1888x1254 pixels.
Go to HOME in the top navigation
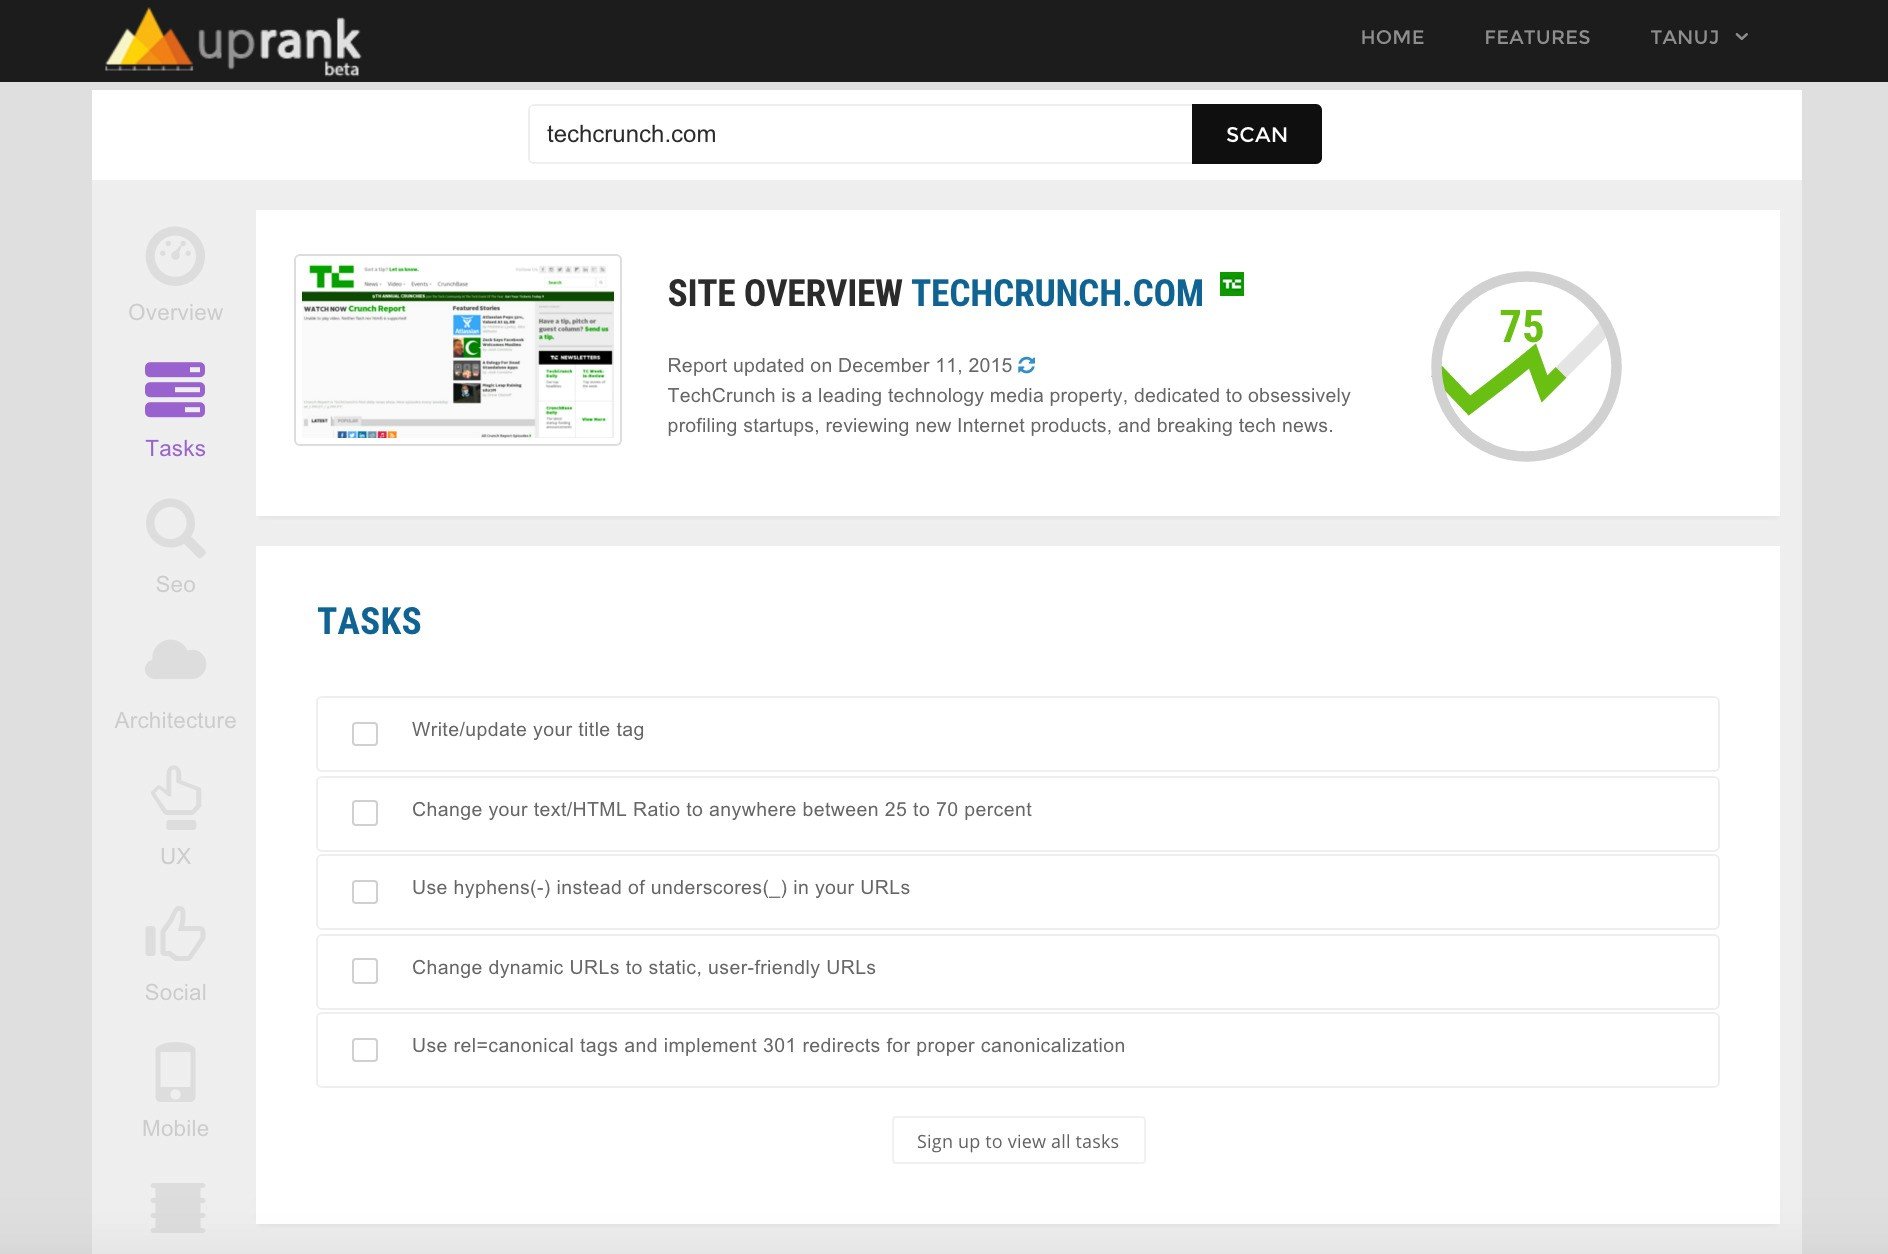[1392, 37]
